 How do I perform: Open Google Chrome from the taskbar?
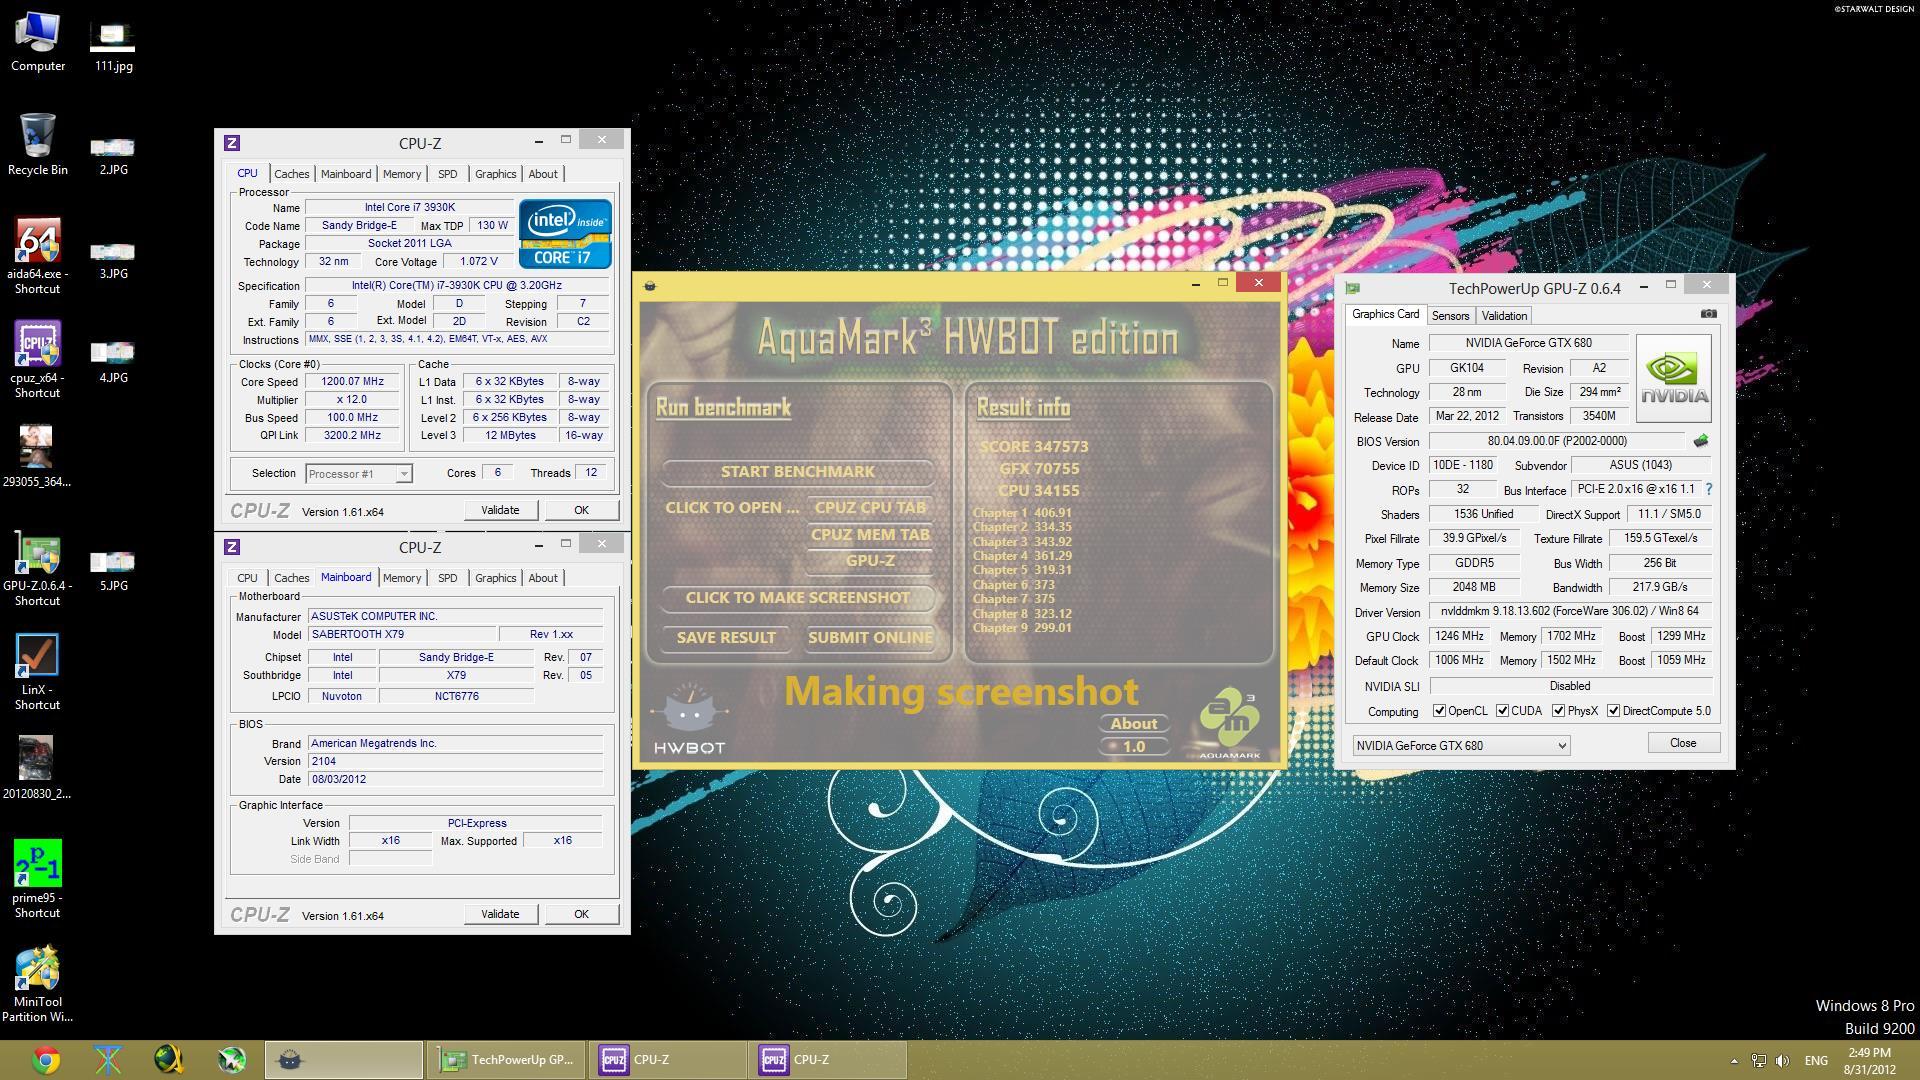coord(46,1060)
